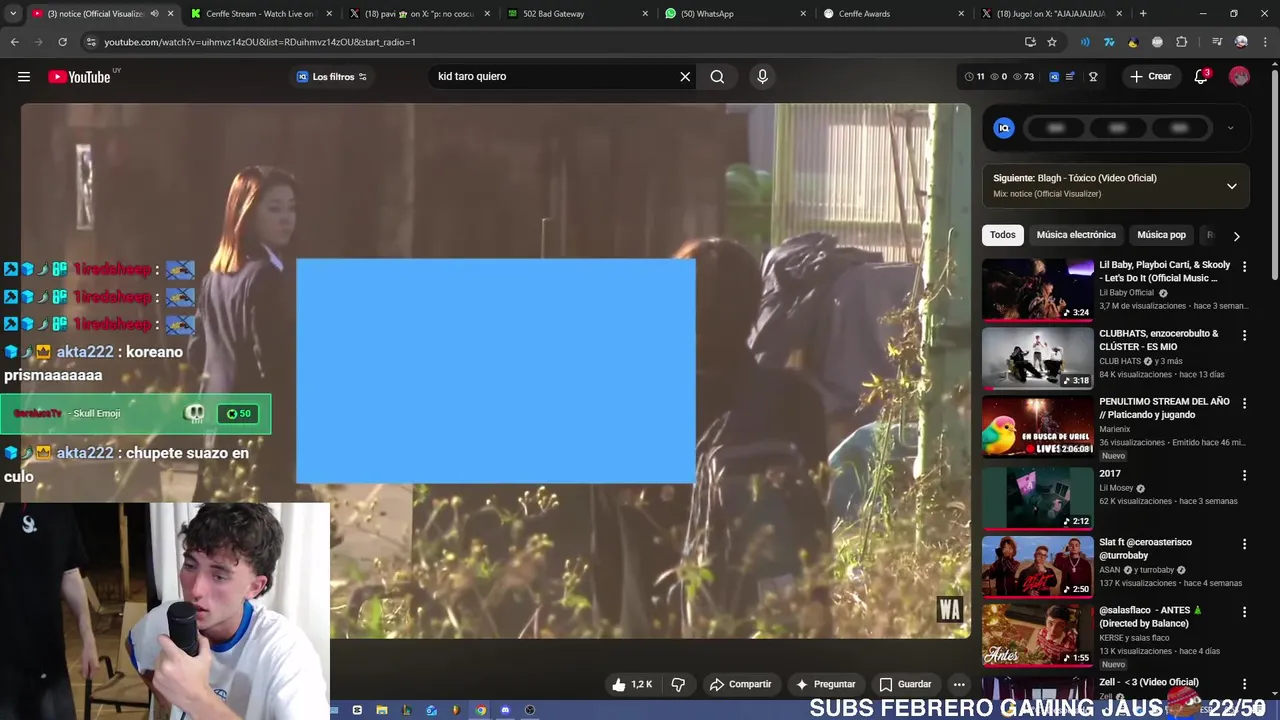Open the media control music-list icon

tap(1217, 42)
